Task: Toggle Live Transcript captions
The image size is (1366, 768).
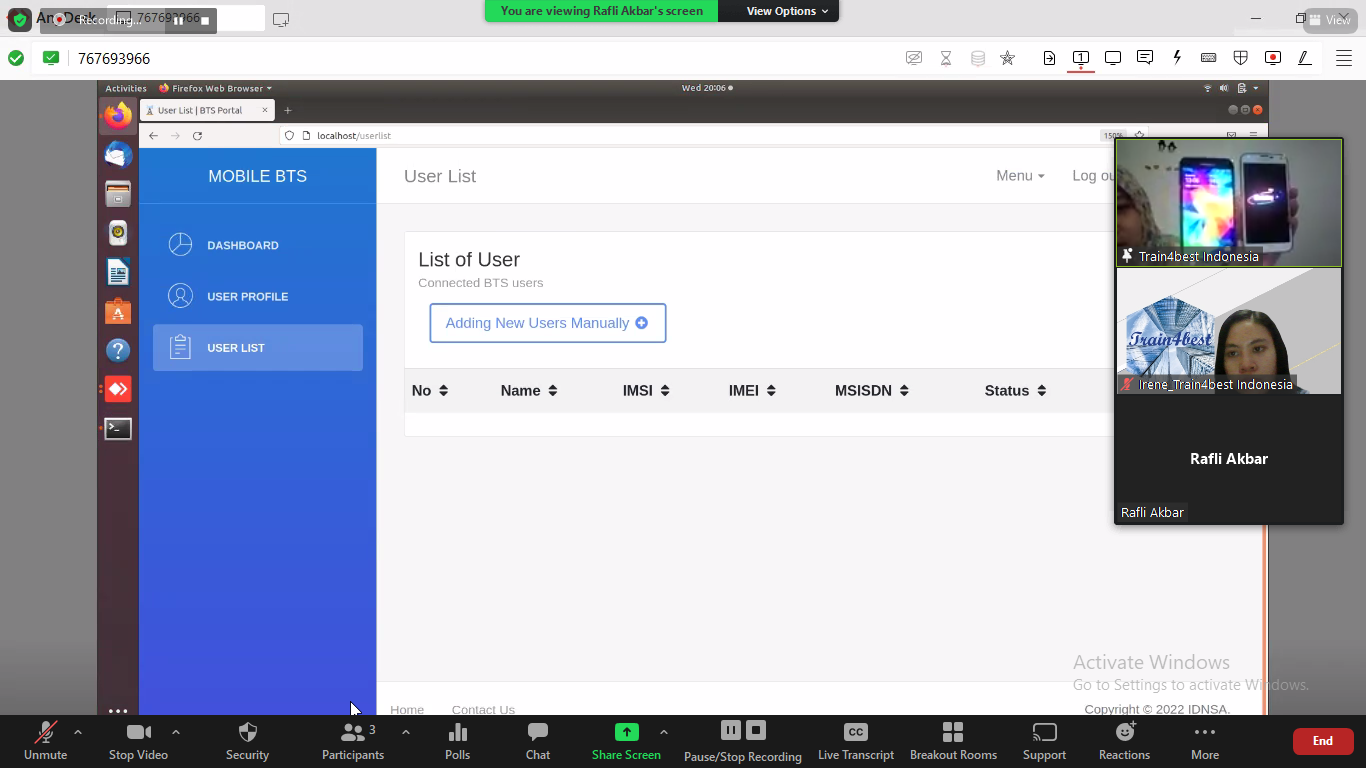Action: pos(855,741)
